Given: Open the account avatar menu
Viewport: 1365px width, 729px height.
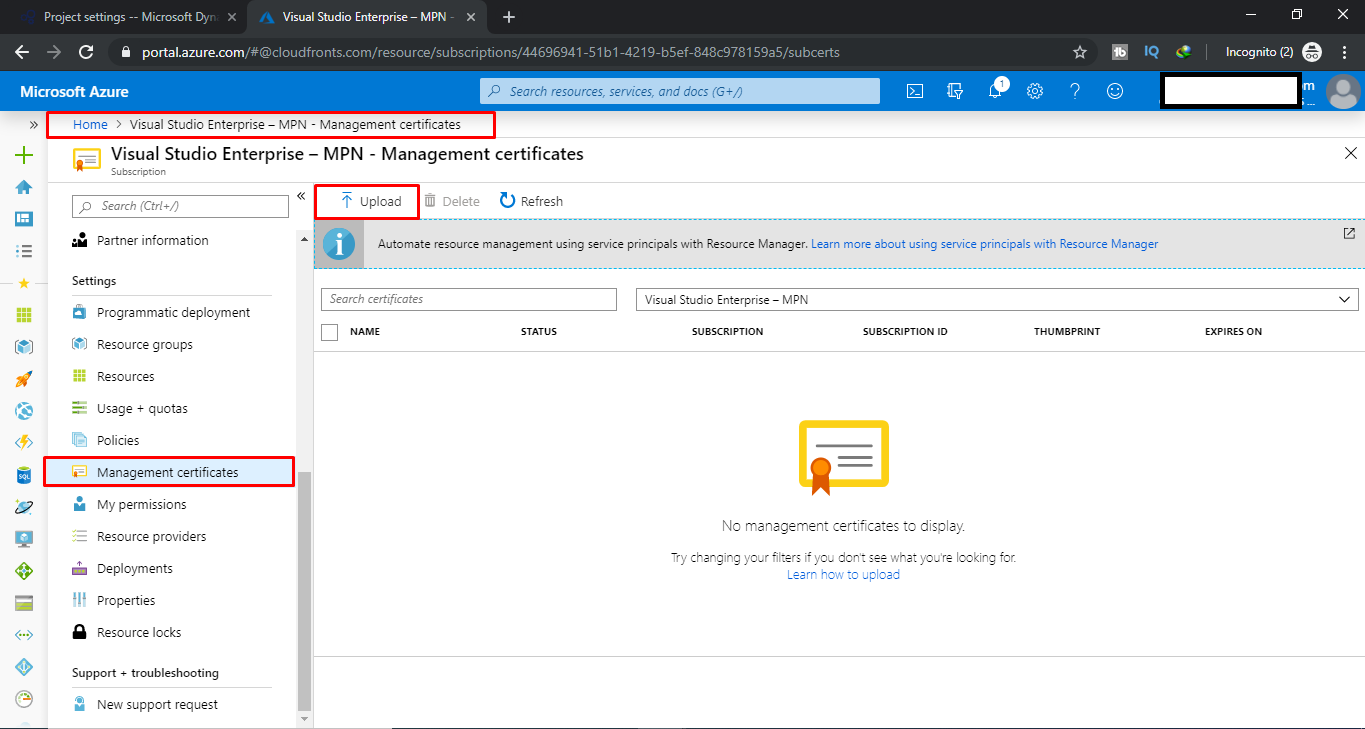Looking at the screenshot, I should [1342, 91].
